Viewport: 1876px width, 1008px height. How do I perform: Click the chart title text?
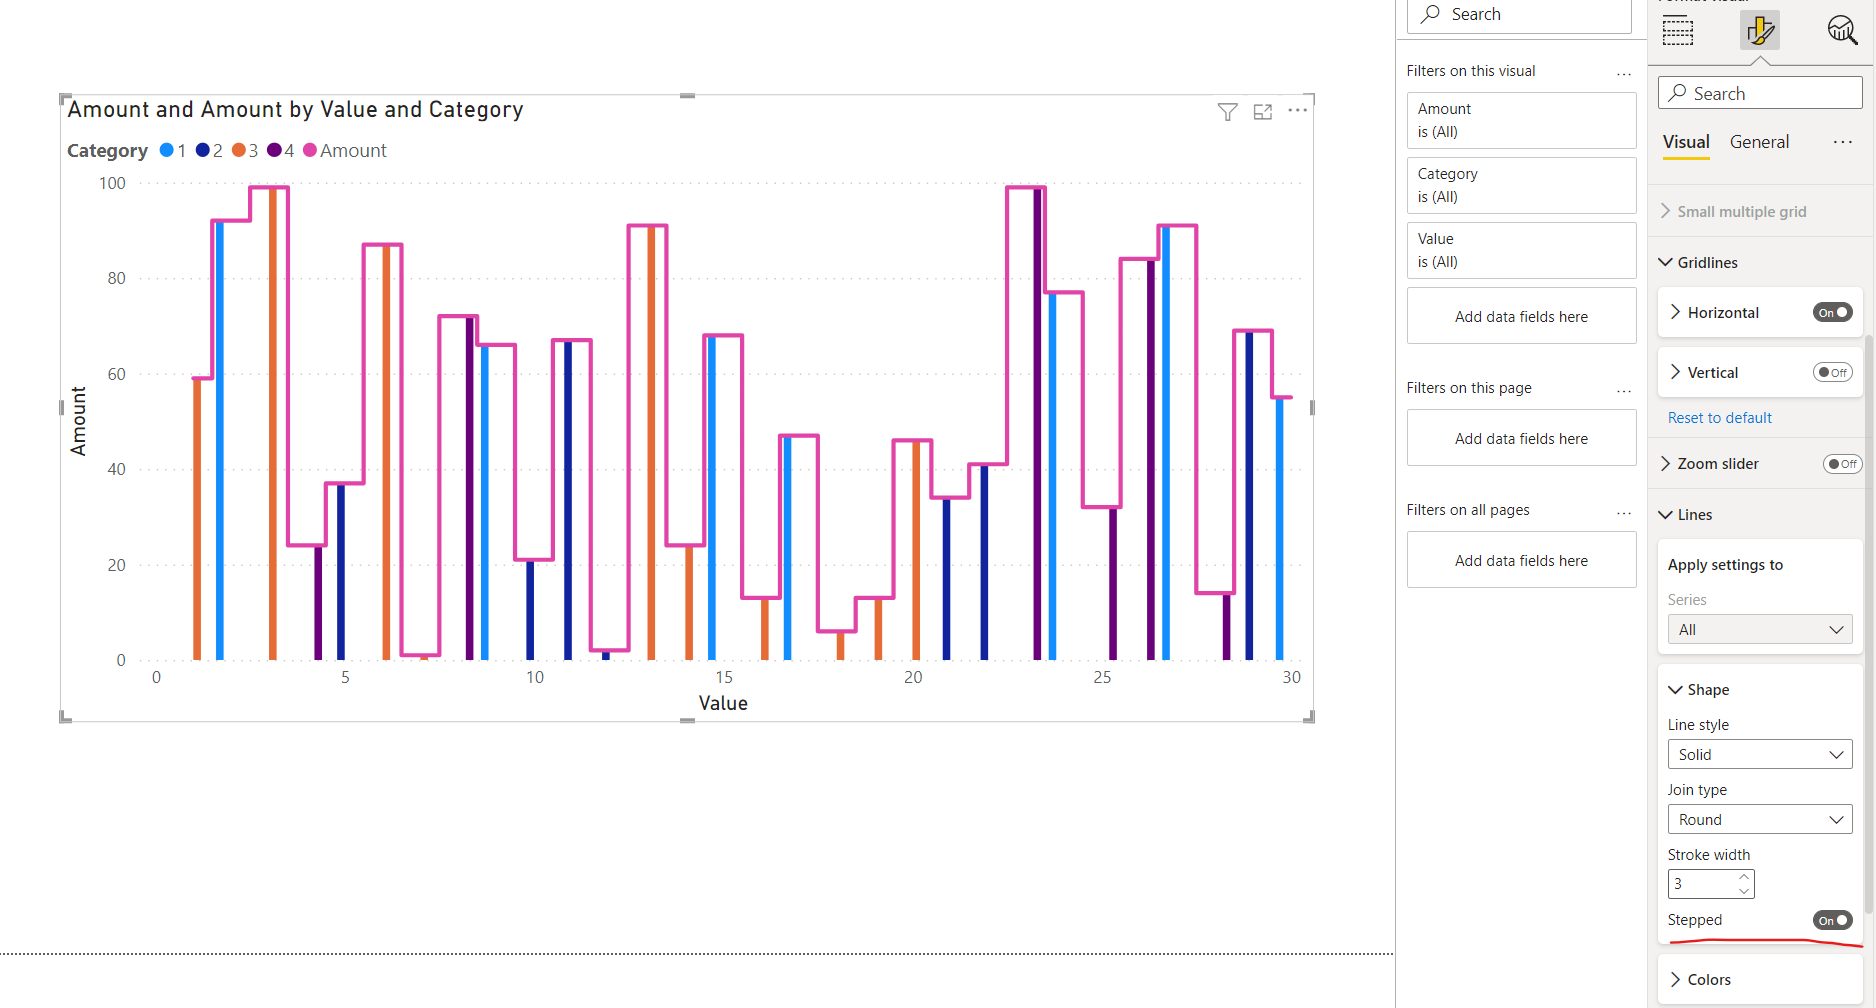295,109
